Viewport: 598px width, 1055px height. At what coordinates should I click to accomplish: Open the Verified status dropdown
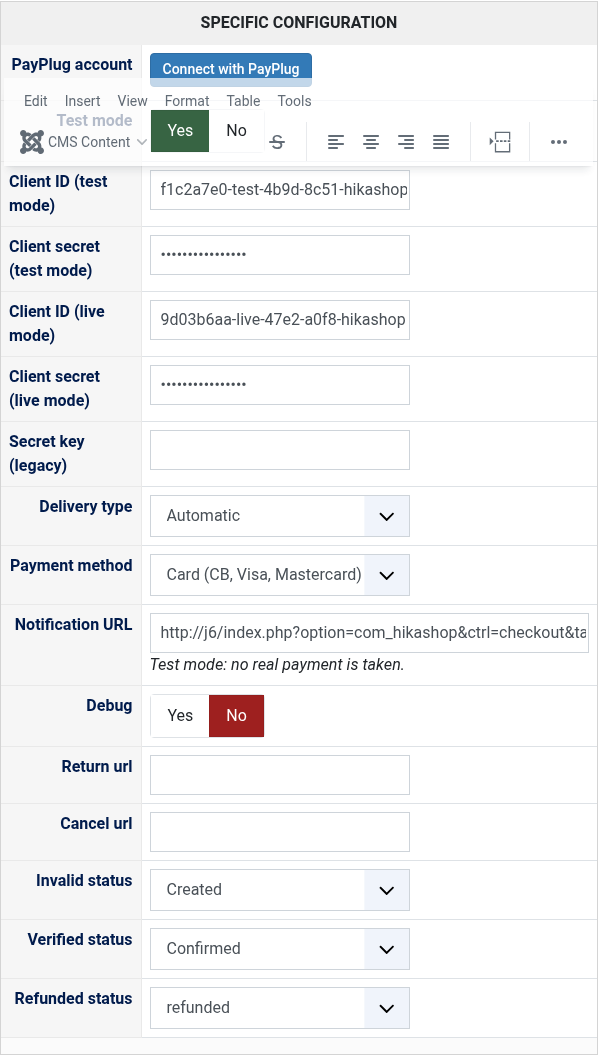(x=280, y=949)
